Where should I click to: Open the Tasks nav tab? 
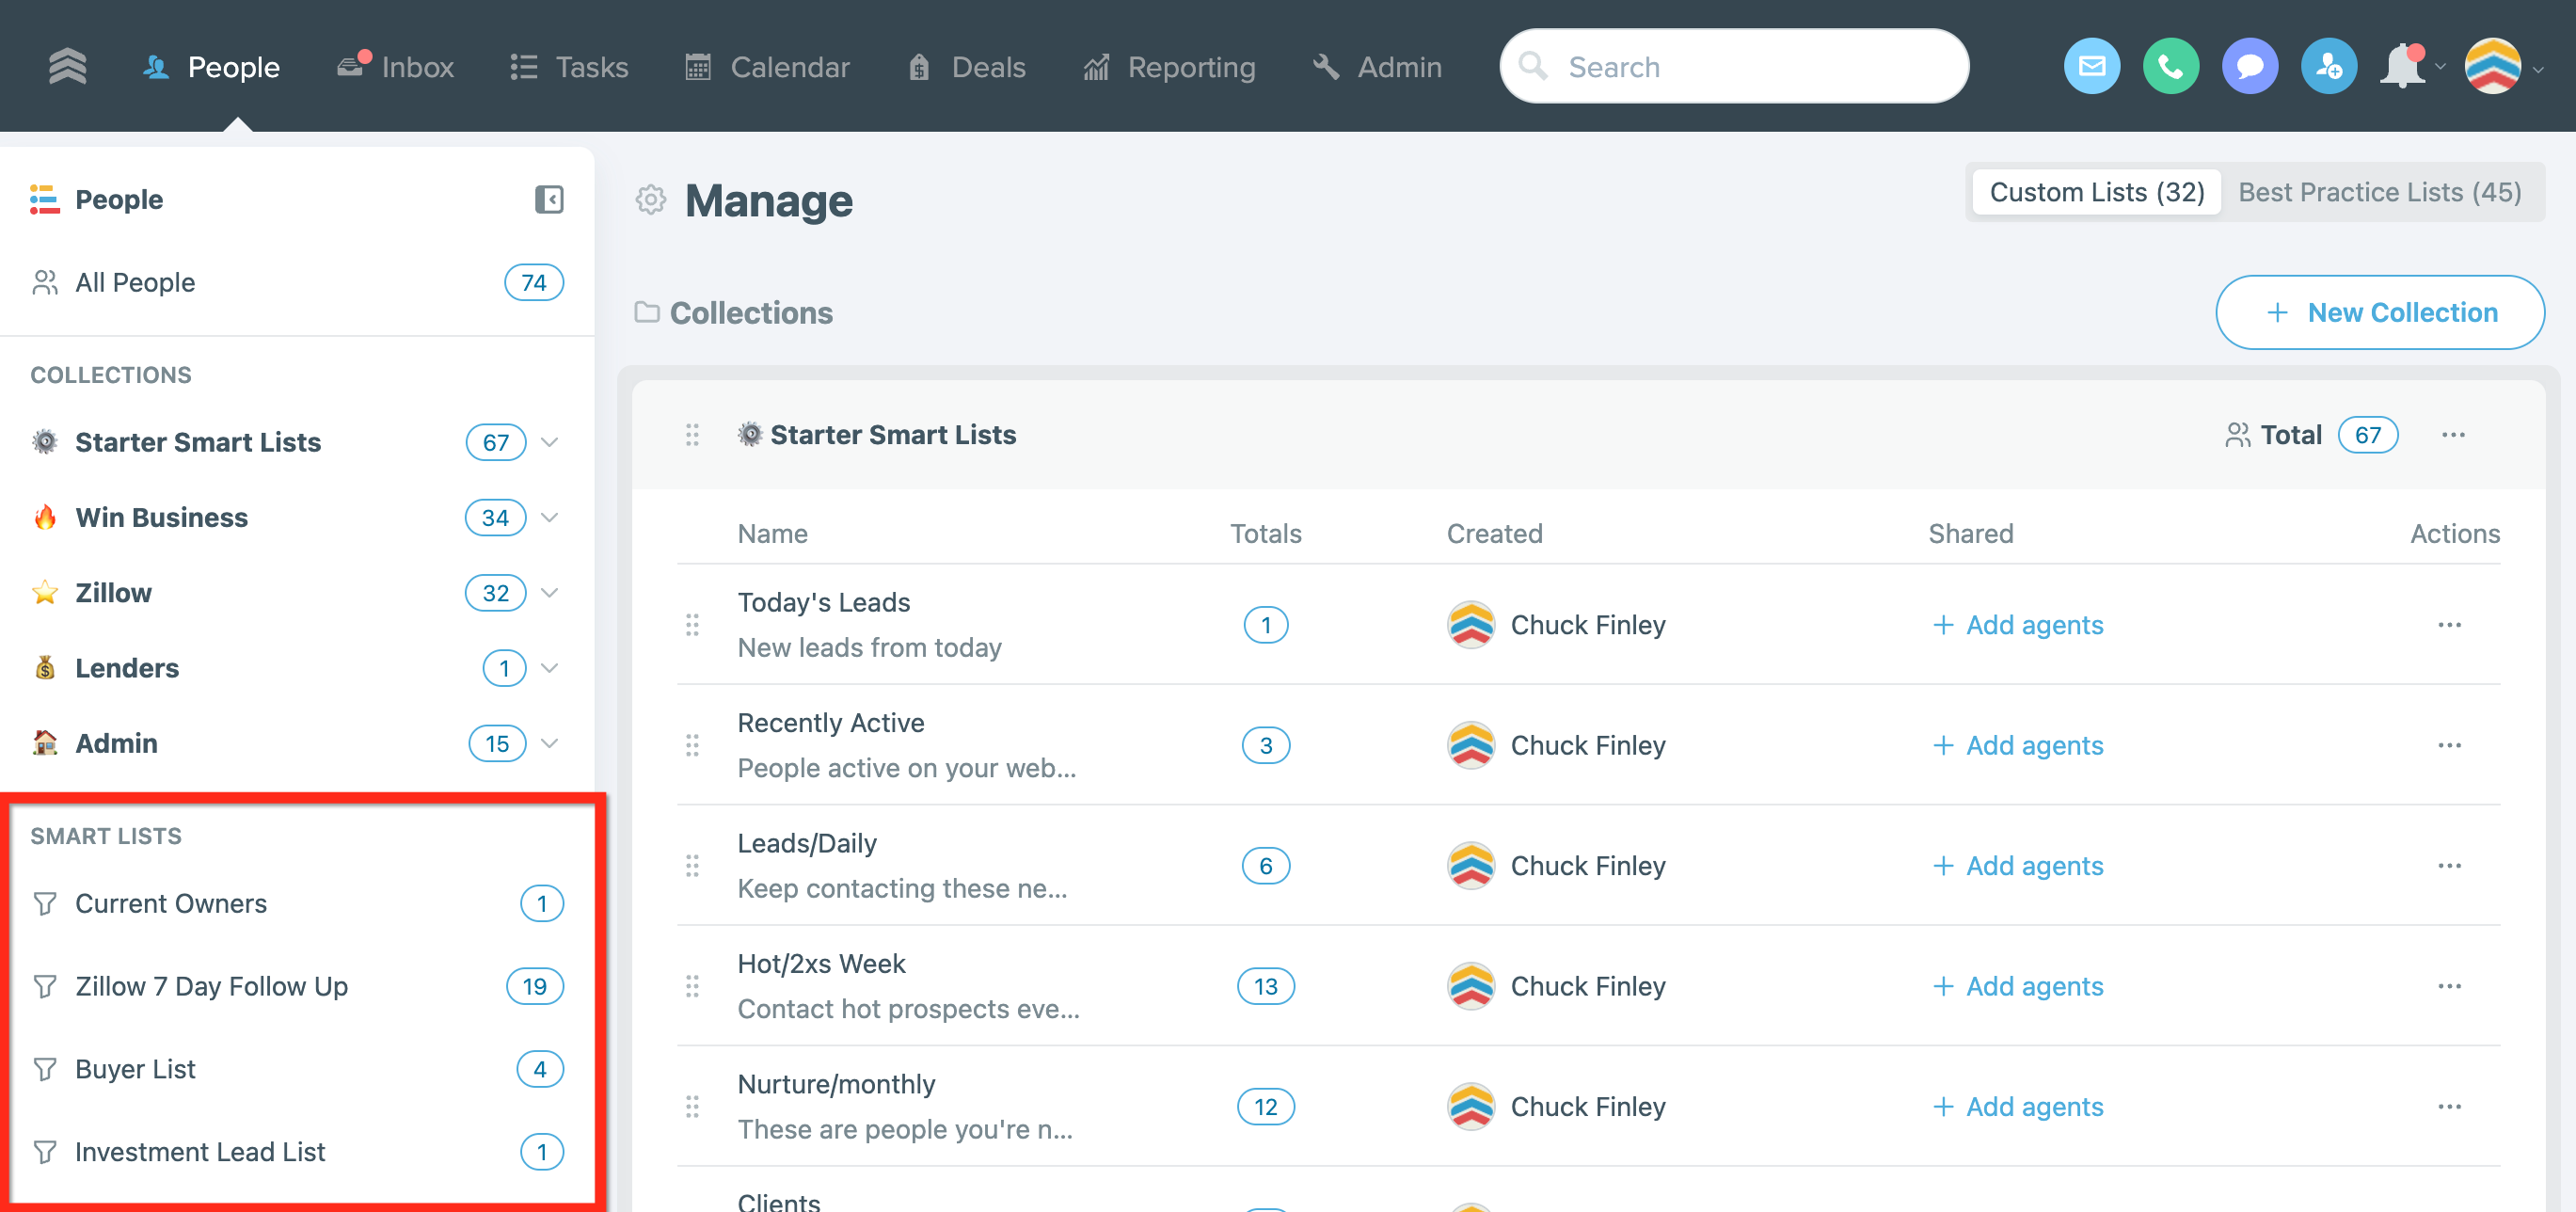[569, 67]
